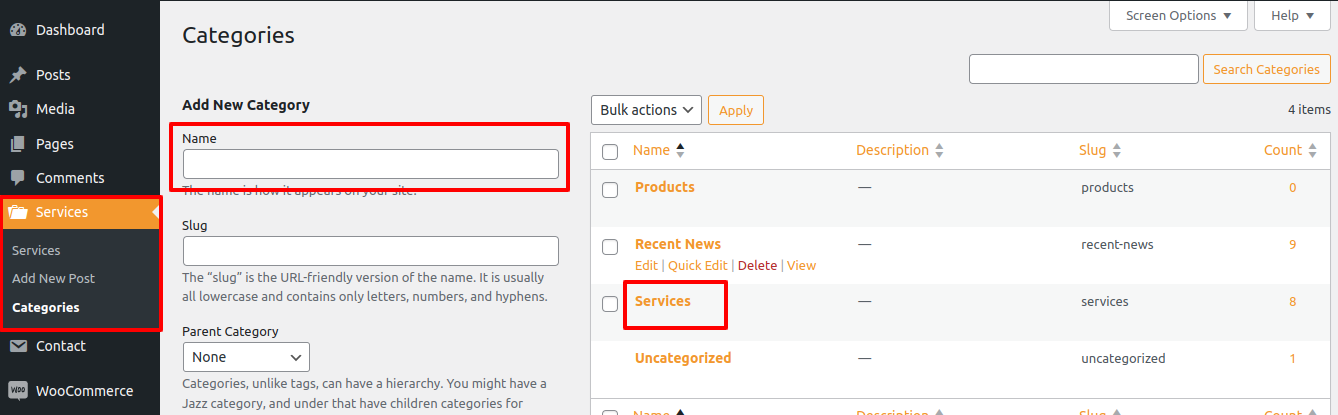1338x415 pixels.
Task: Open Add New Post submenu item
Action: 53,279
